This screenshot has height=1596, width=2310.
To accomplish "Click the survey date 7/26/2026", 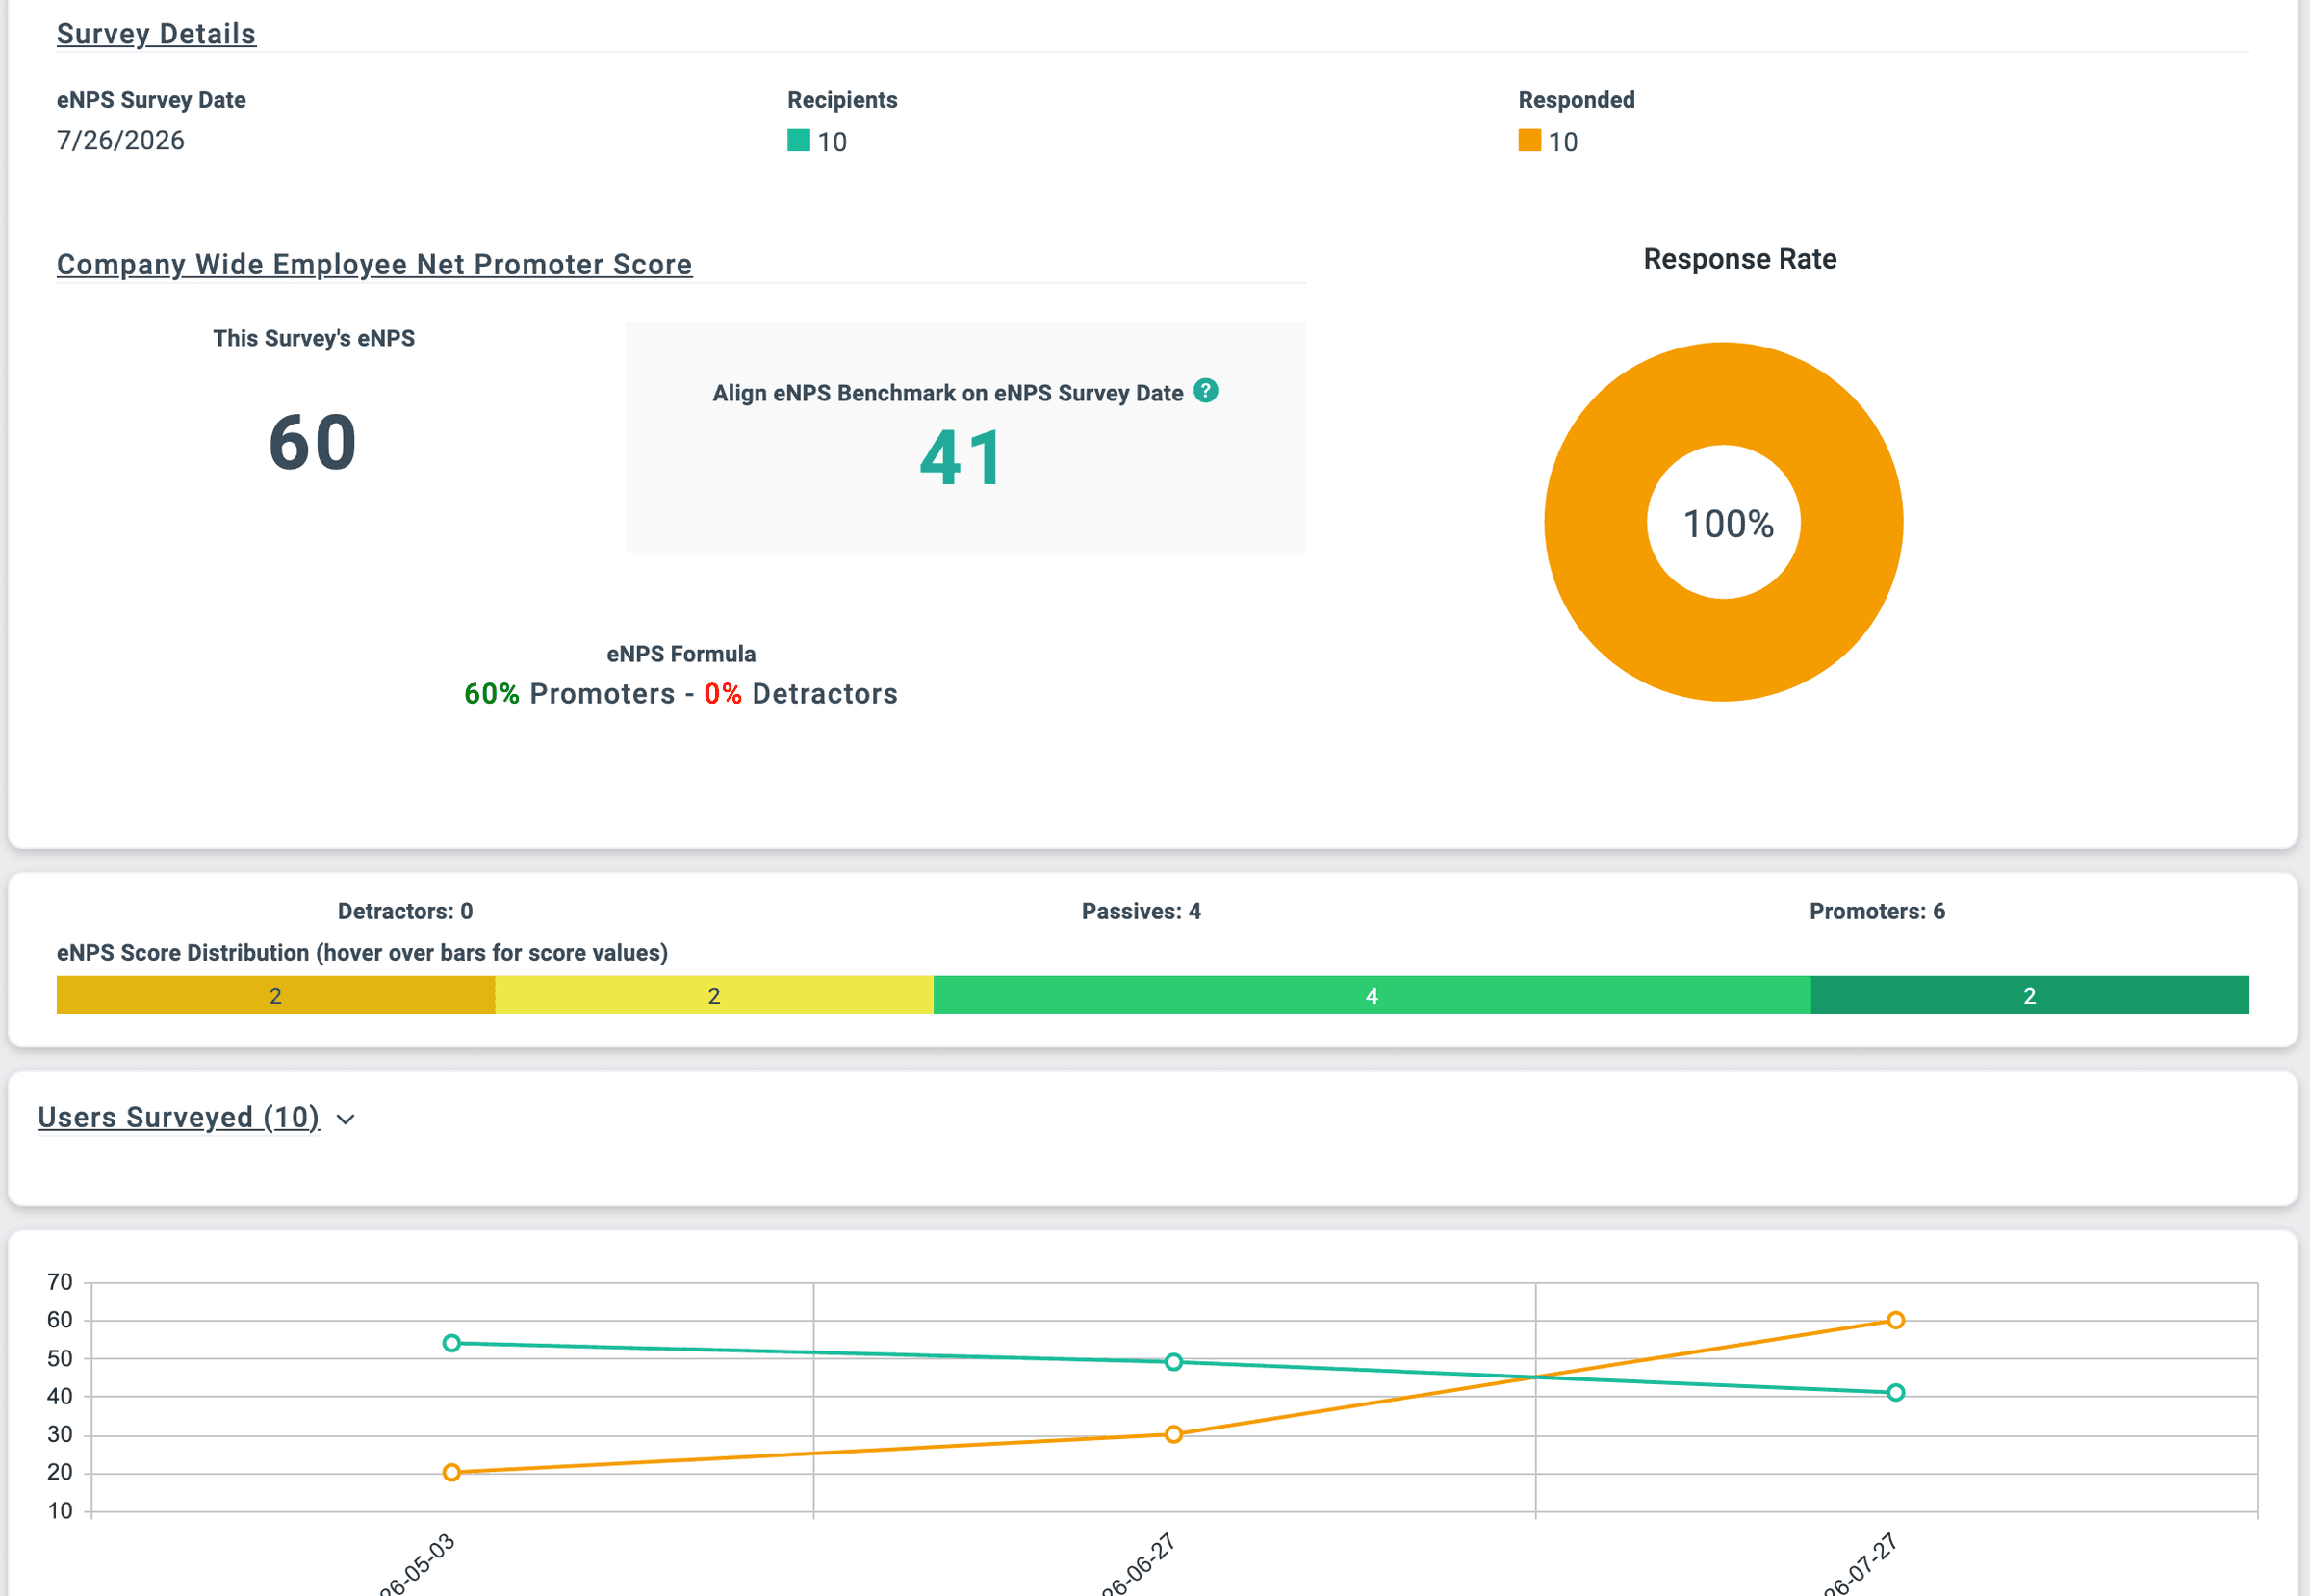I will pyautogui.click(x=120, y=140).
